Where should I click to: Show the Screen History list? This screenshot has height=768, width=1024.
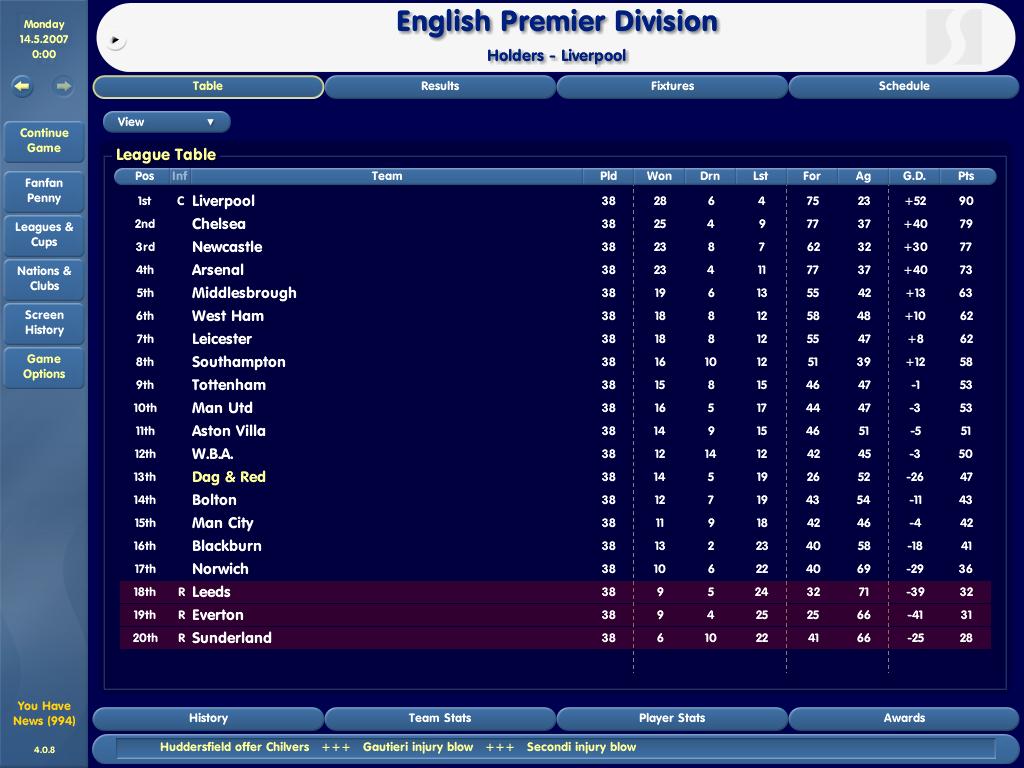click(x=44, y=323)
